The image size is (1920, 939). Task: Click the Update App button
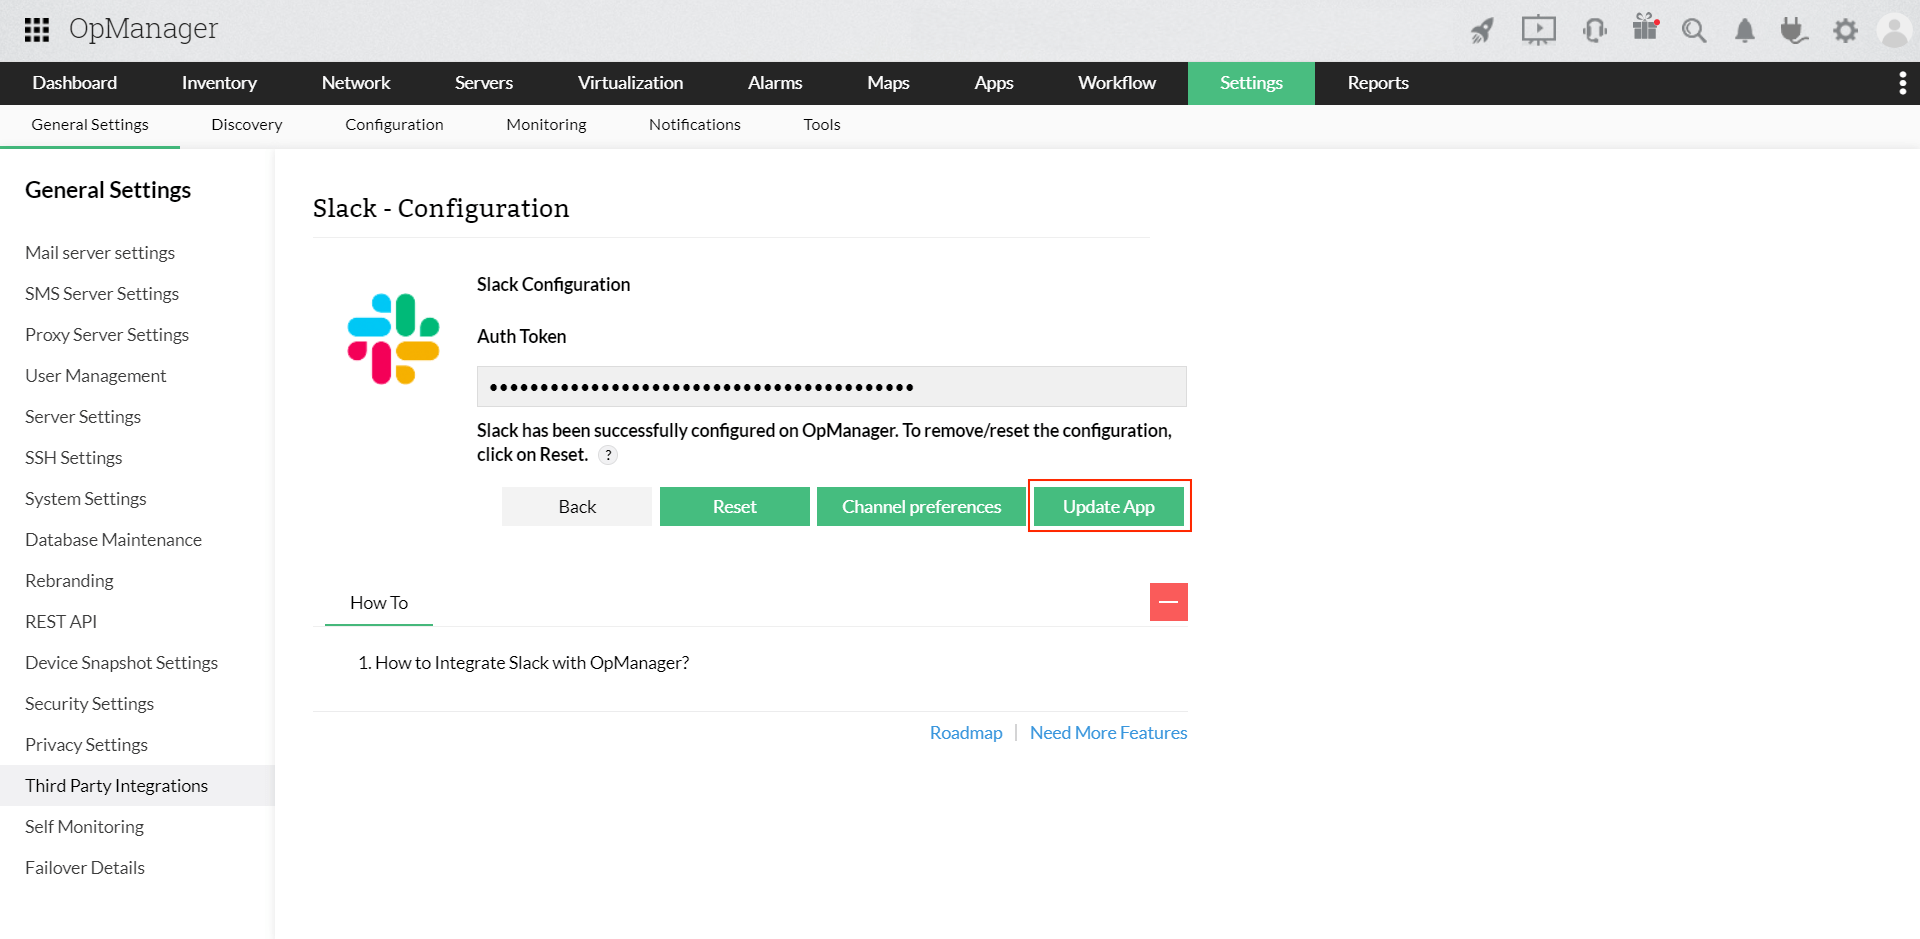[x=1109, y=507]
